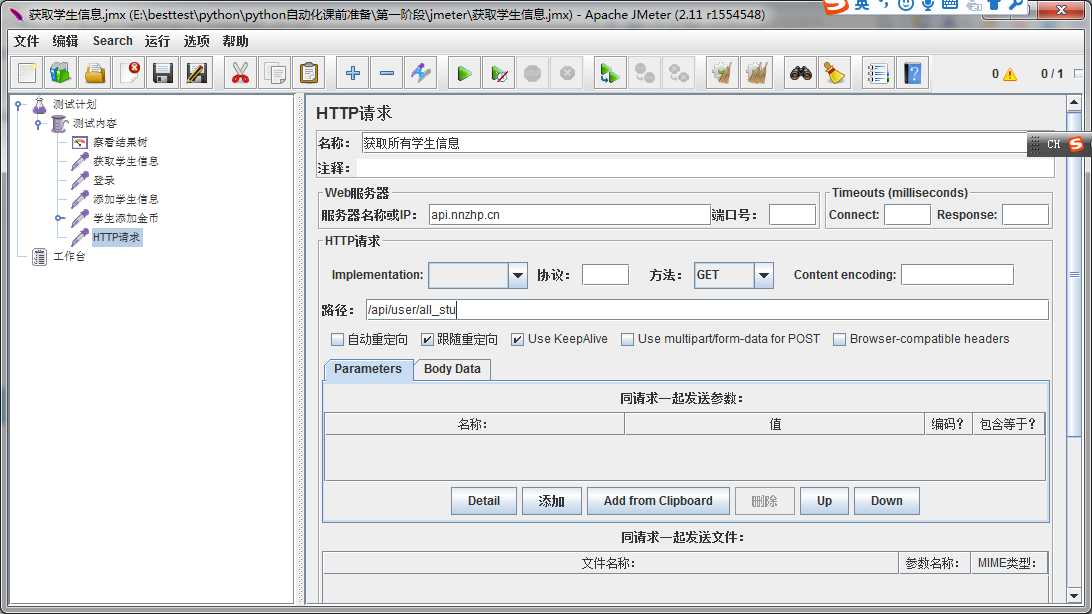Paste using the clipboard icon
The image size is (1092, 614).
309,73
